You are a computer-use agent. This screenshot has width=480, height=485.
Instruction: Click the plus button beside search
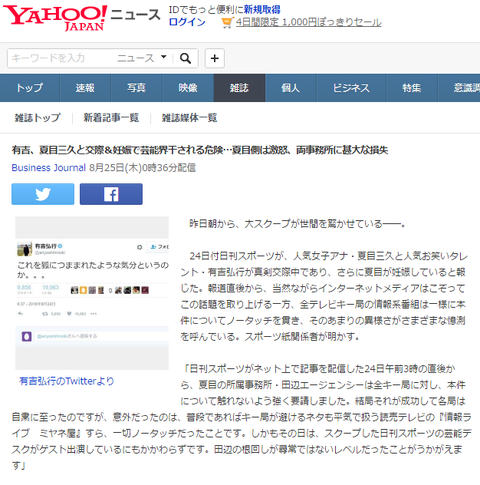214,58
